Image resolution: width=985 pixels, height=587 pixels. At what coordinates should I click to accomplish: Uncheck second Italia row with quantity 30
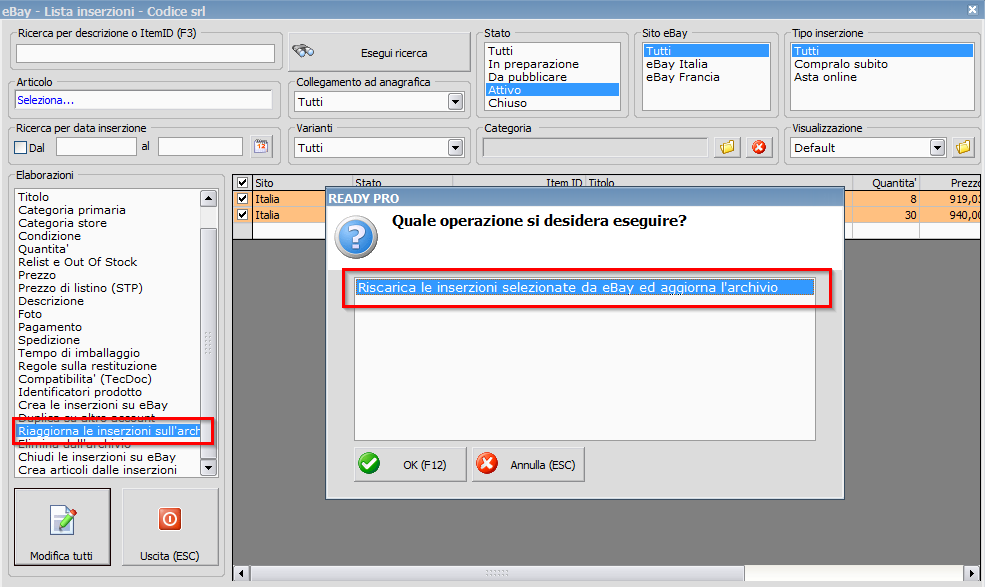[242, 215]
